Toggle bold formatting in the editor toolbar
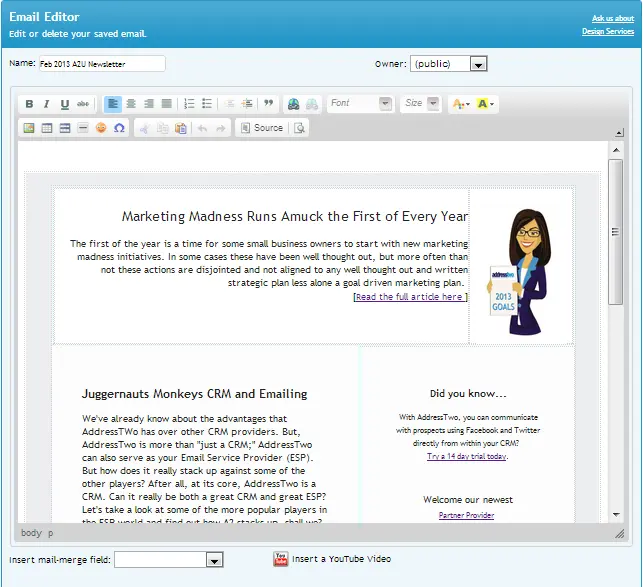This screenshot has height=587, width=643. 29,104
